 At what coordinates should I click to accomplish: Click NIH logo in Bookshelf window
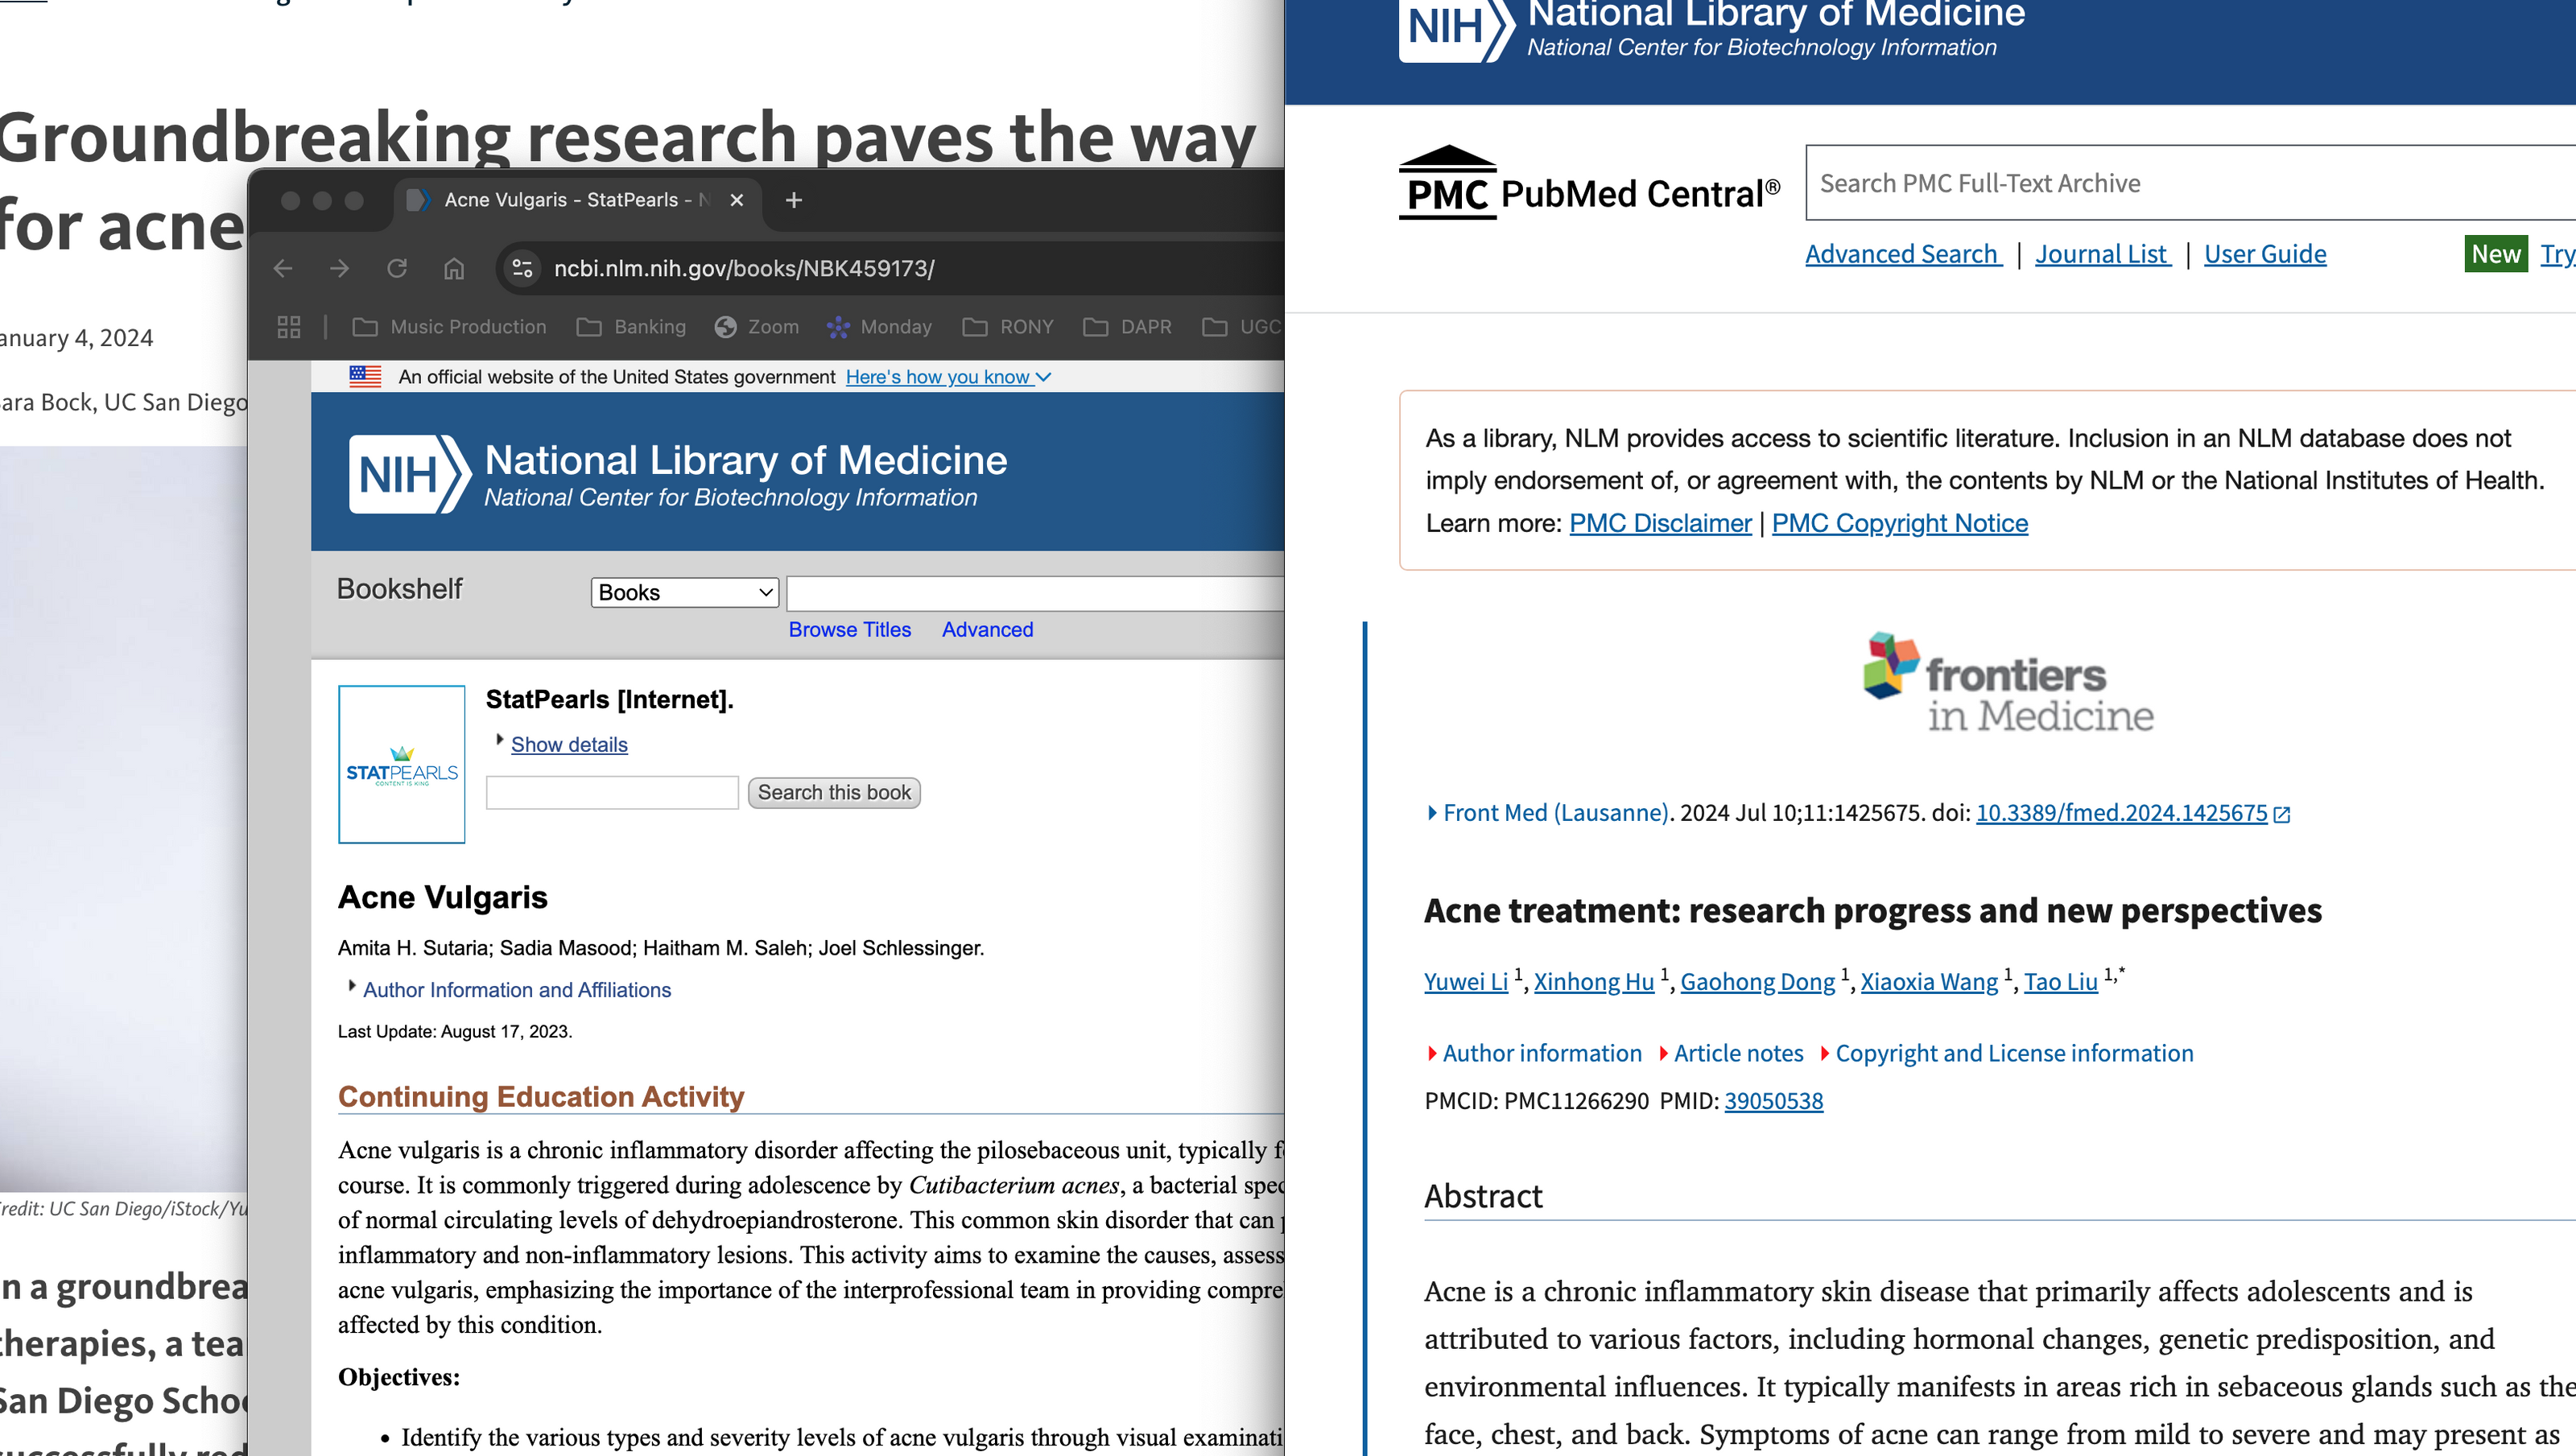point(409,474)
